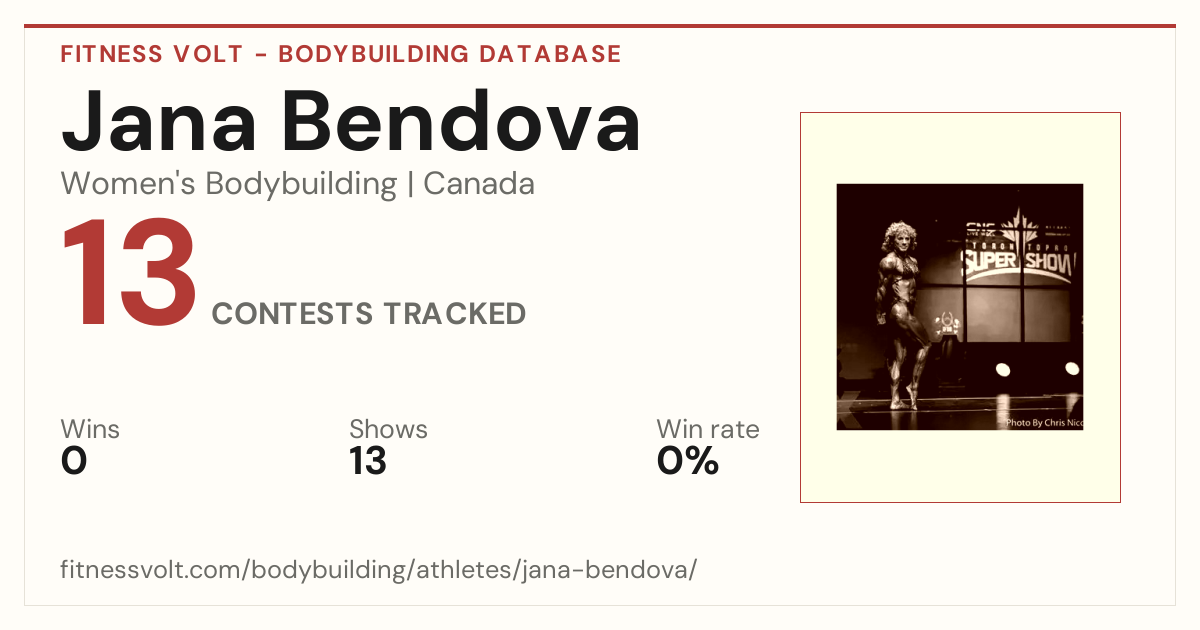Click the Canada country label
Screen dimensions: 1200x630
[479, 184]
